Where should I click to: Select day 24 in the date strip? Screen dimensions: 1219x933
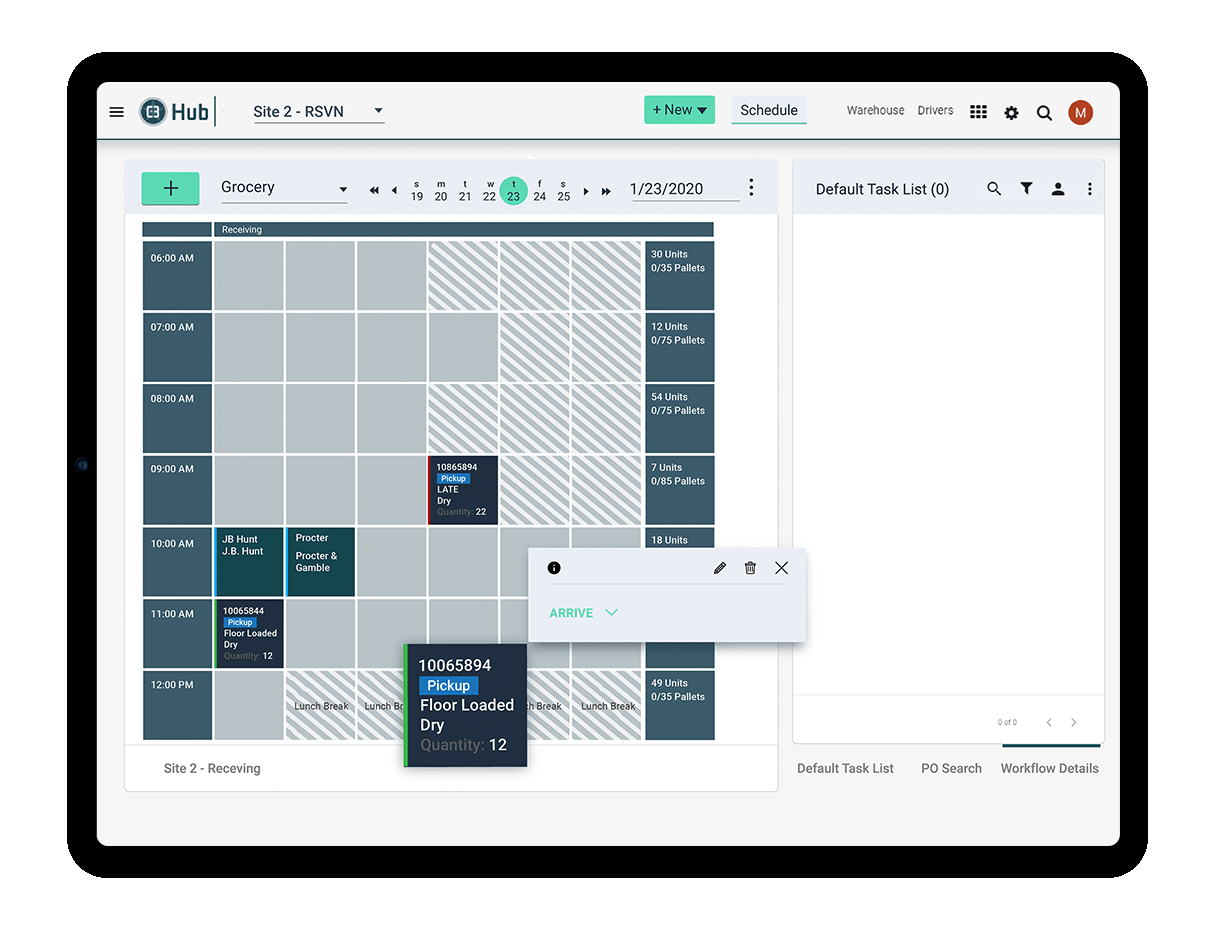(x=539, y=191)
